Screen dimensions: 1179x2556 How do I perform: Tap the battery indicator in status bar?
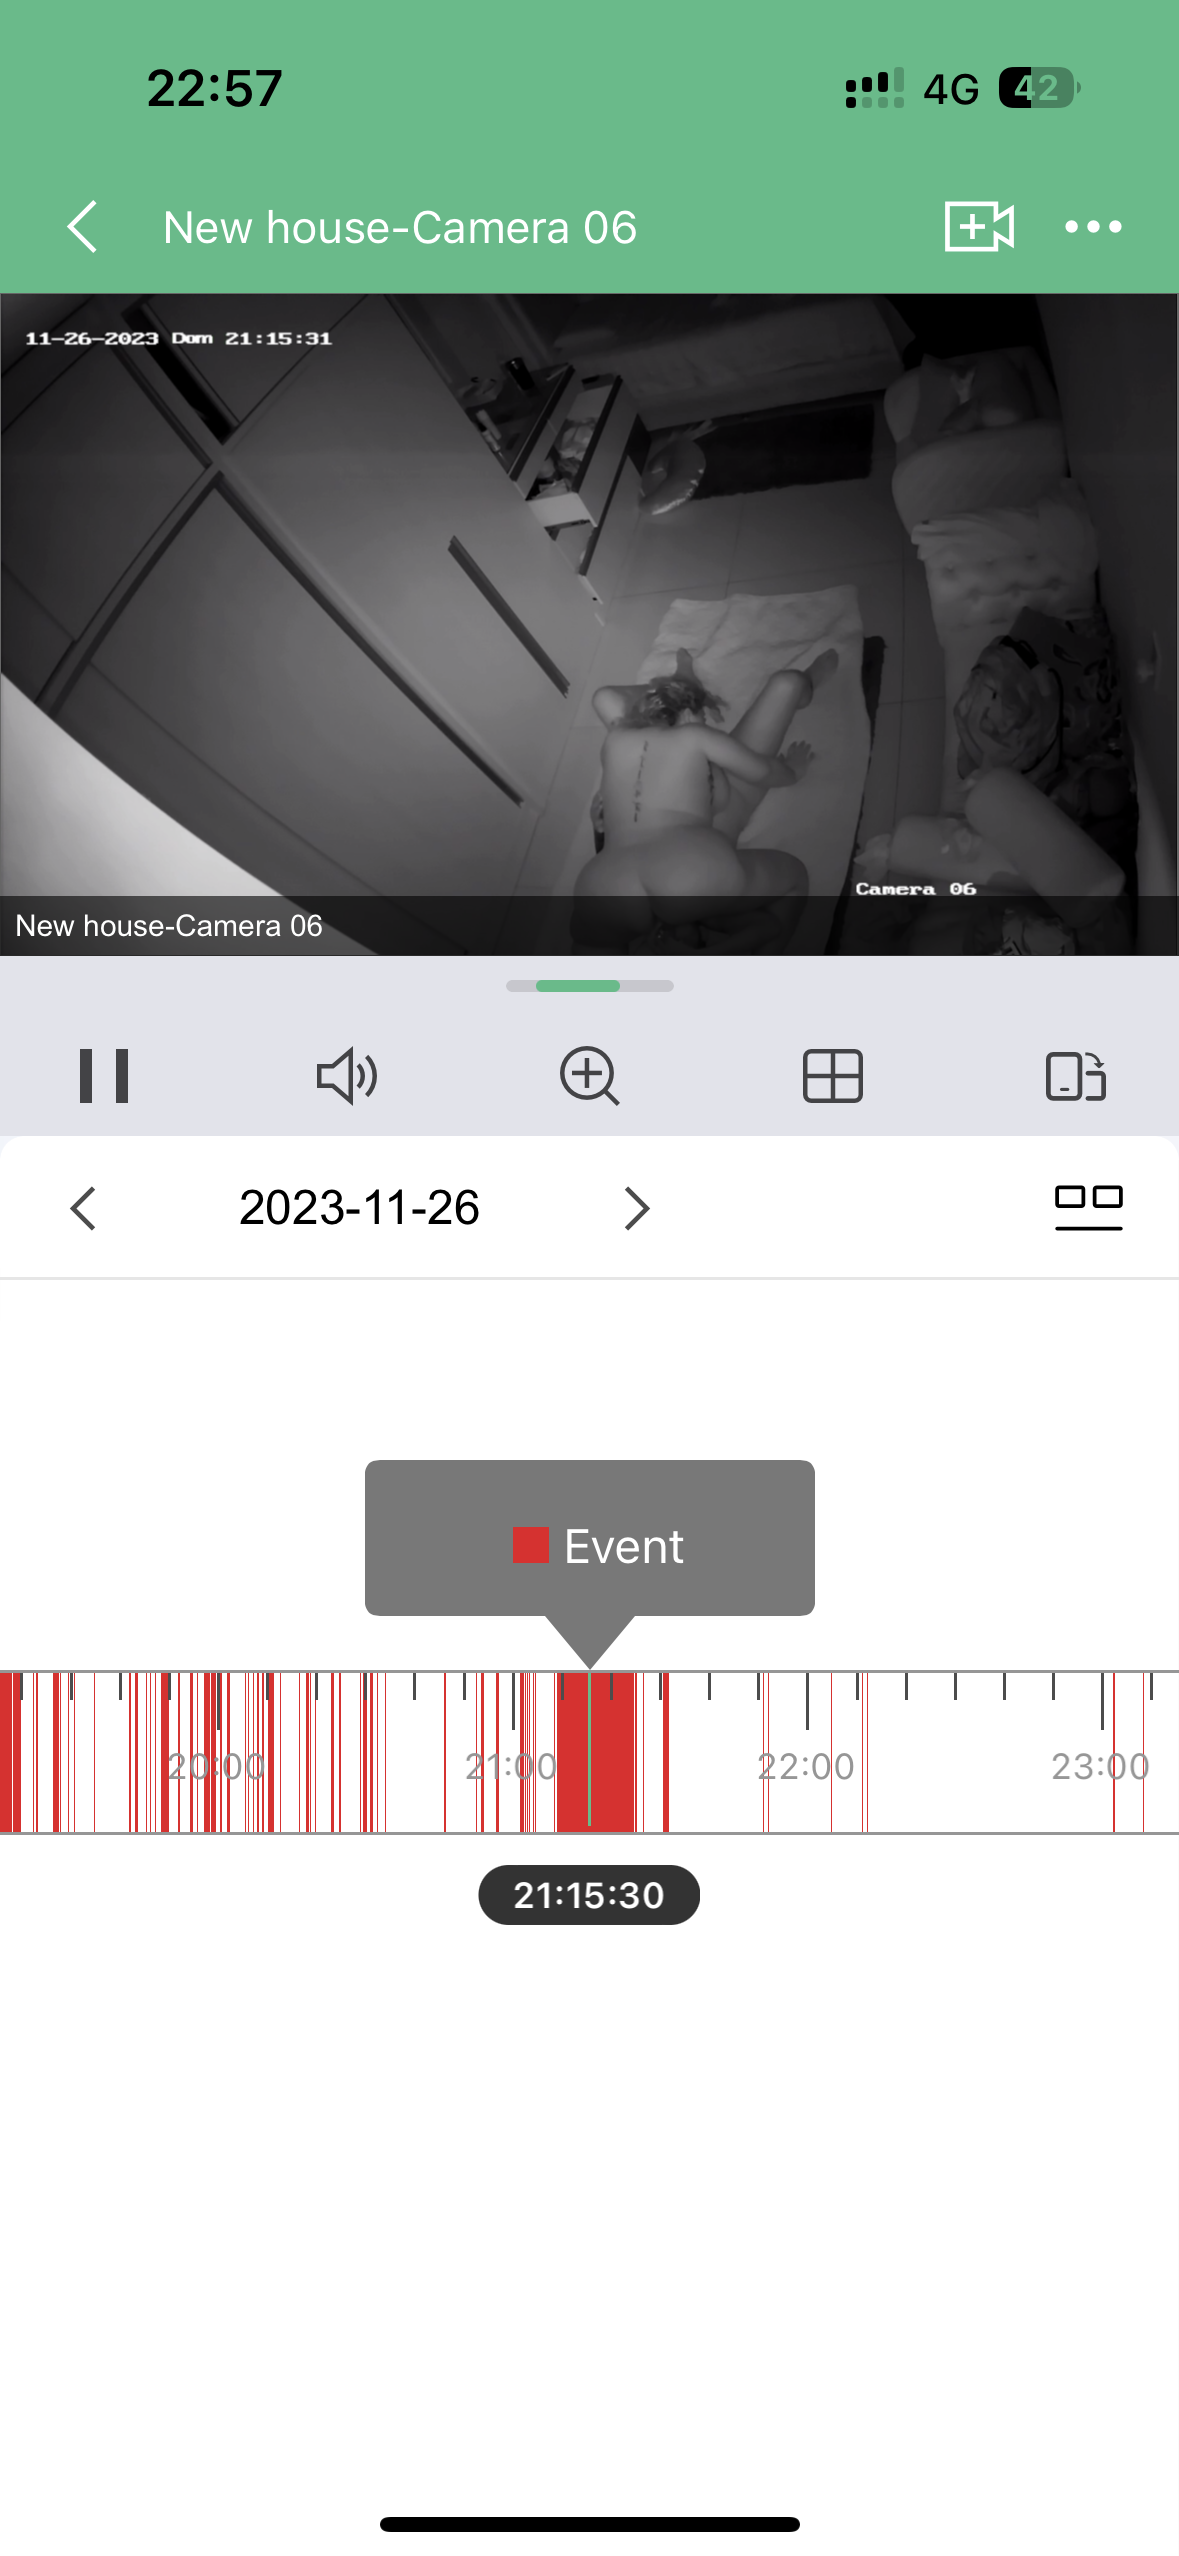click(x=1038, y=88)
